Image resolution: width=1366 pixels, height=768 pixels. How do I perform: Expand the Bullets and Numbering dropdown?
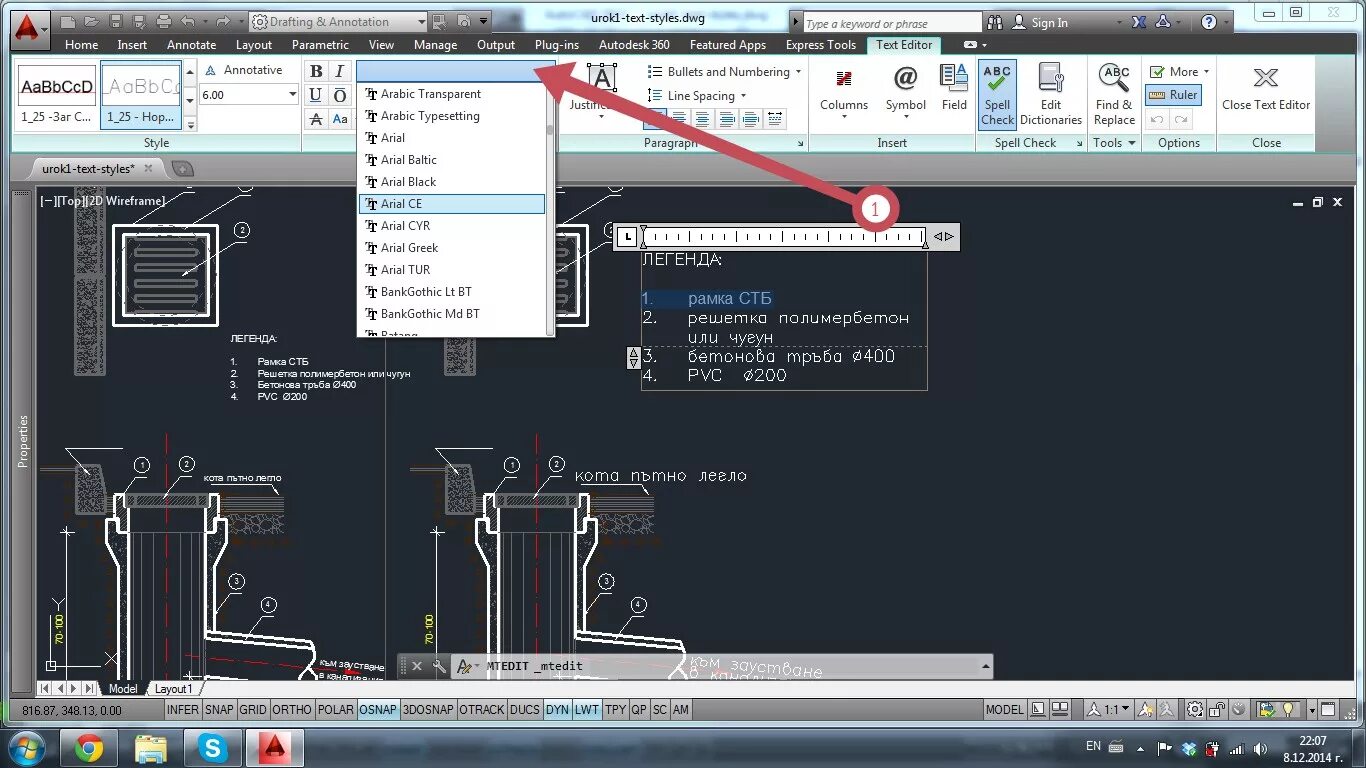pos(798,72)
